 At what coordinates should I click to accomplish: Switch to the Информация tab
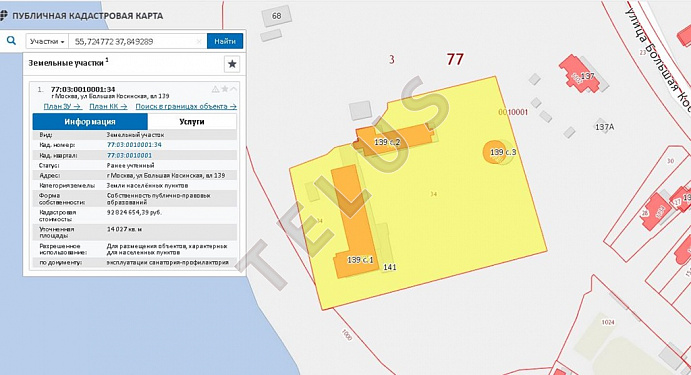coord(90,122)
